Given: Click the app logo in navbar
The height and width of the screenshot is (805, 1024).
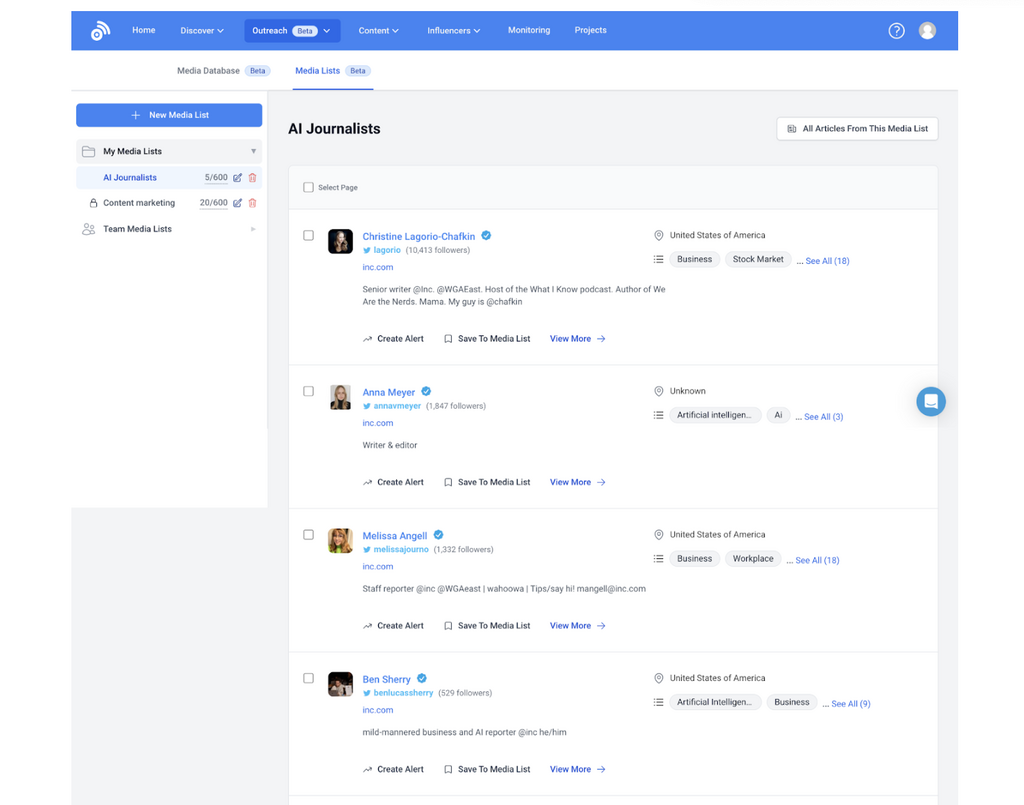Looking at the screenshot, I should click(100, 31).
